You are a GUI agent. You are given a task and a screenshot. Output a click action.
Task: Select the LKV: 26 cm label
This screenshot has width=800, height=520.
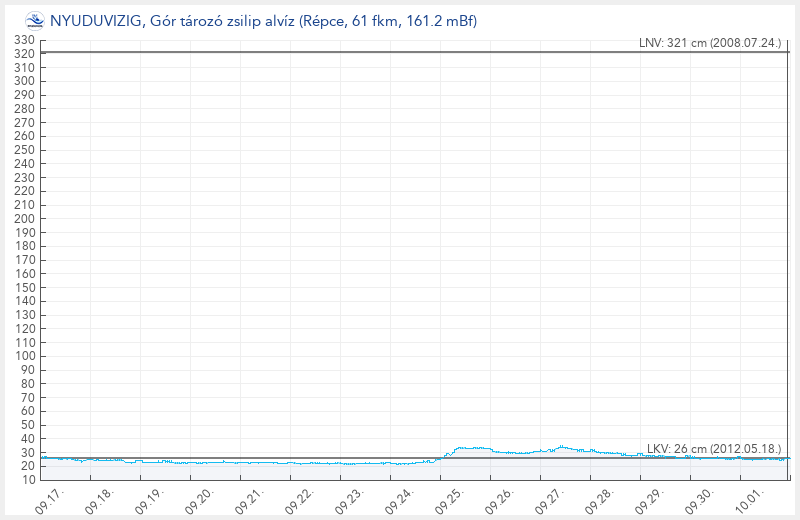pos(714,449)
